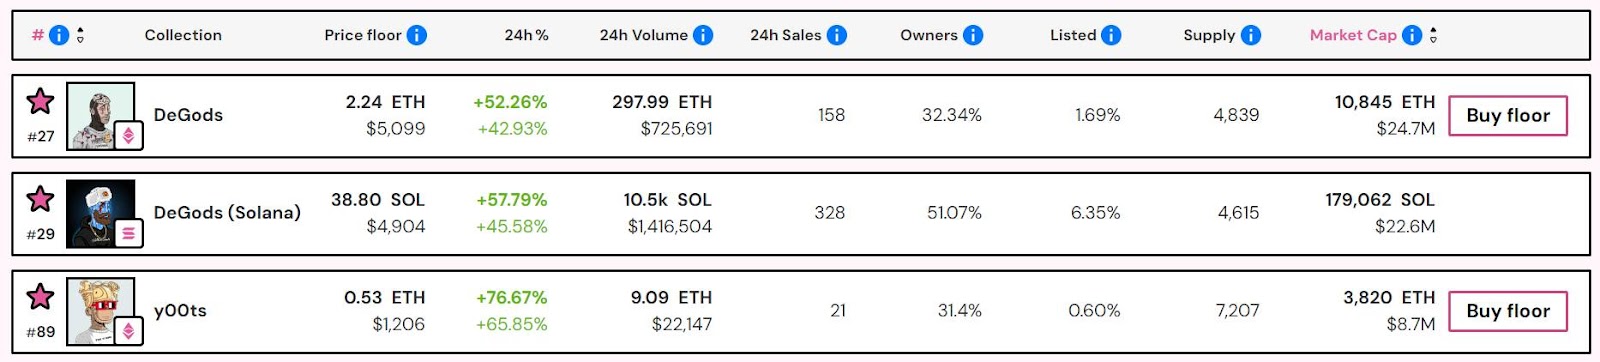The height and width of the screenshot is (362, 1600).
Task: Open the DeGods (Solana) collection name link
Action: (x=227, y=213)
